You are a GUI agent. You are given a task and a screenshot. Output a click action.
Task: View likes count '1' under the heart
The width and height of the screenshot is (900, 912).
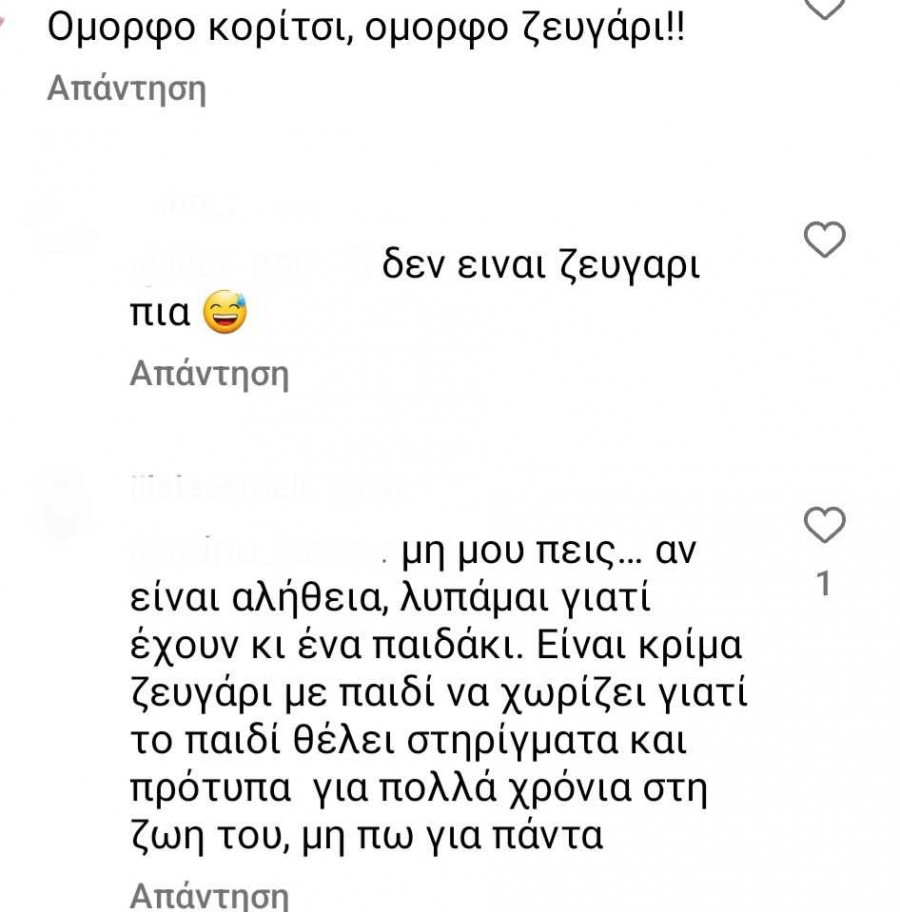825,584
